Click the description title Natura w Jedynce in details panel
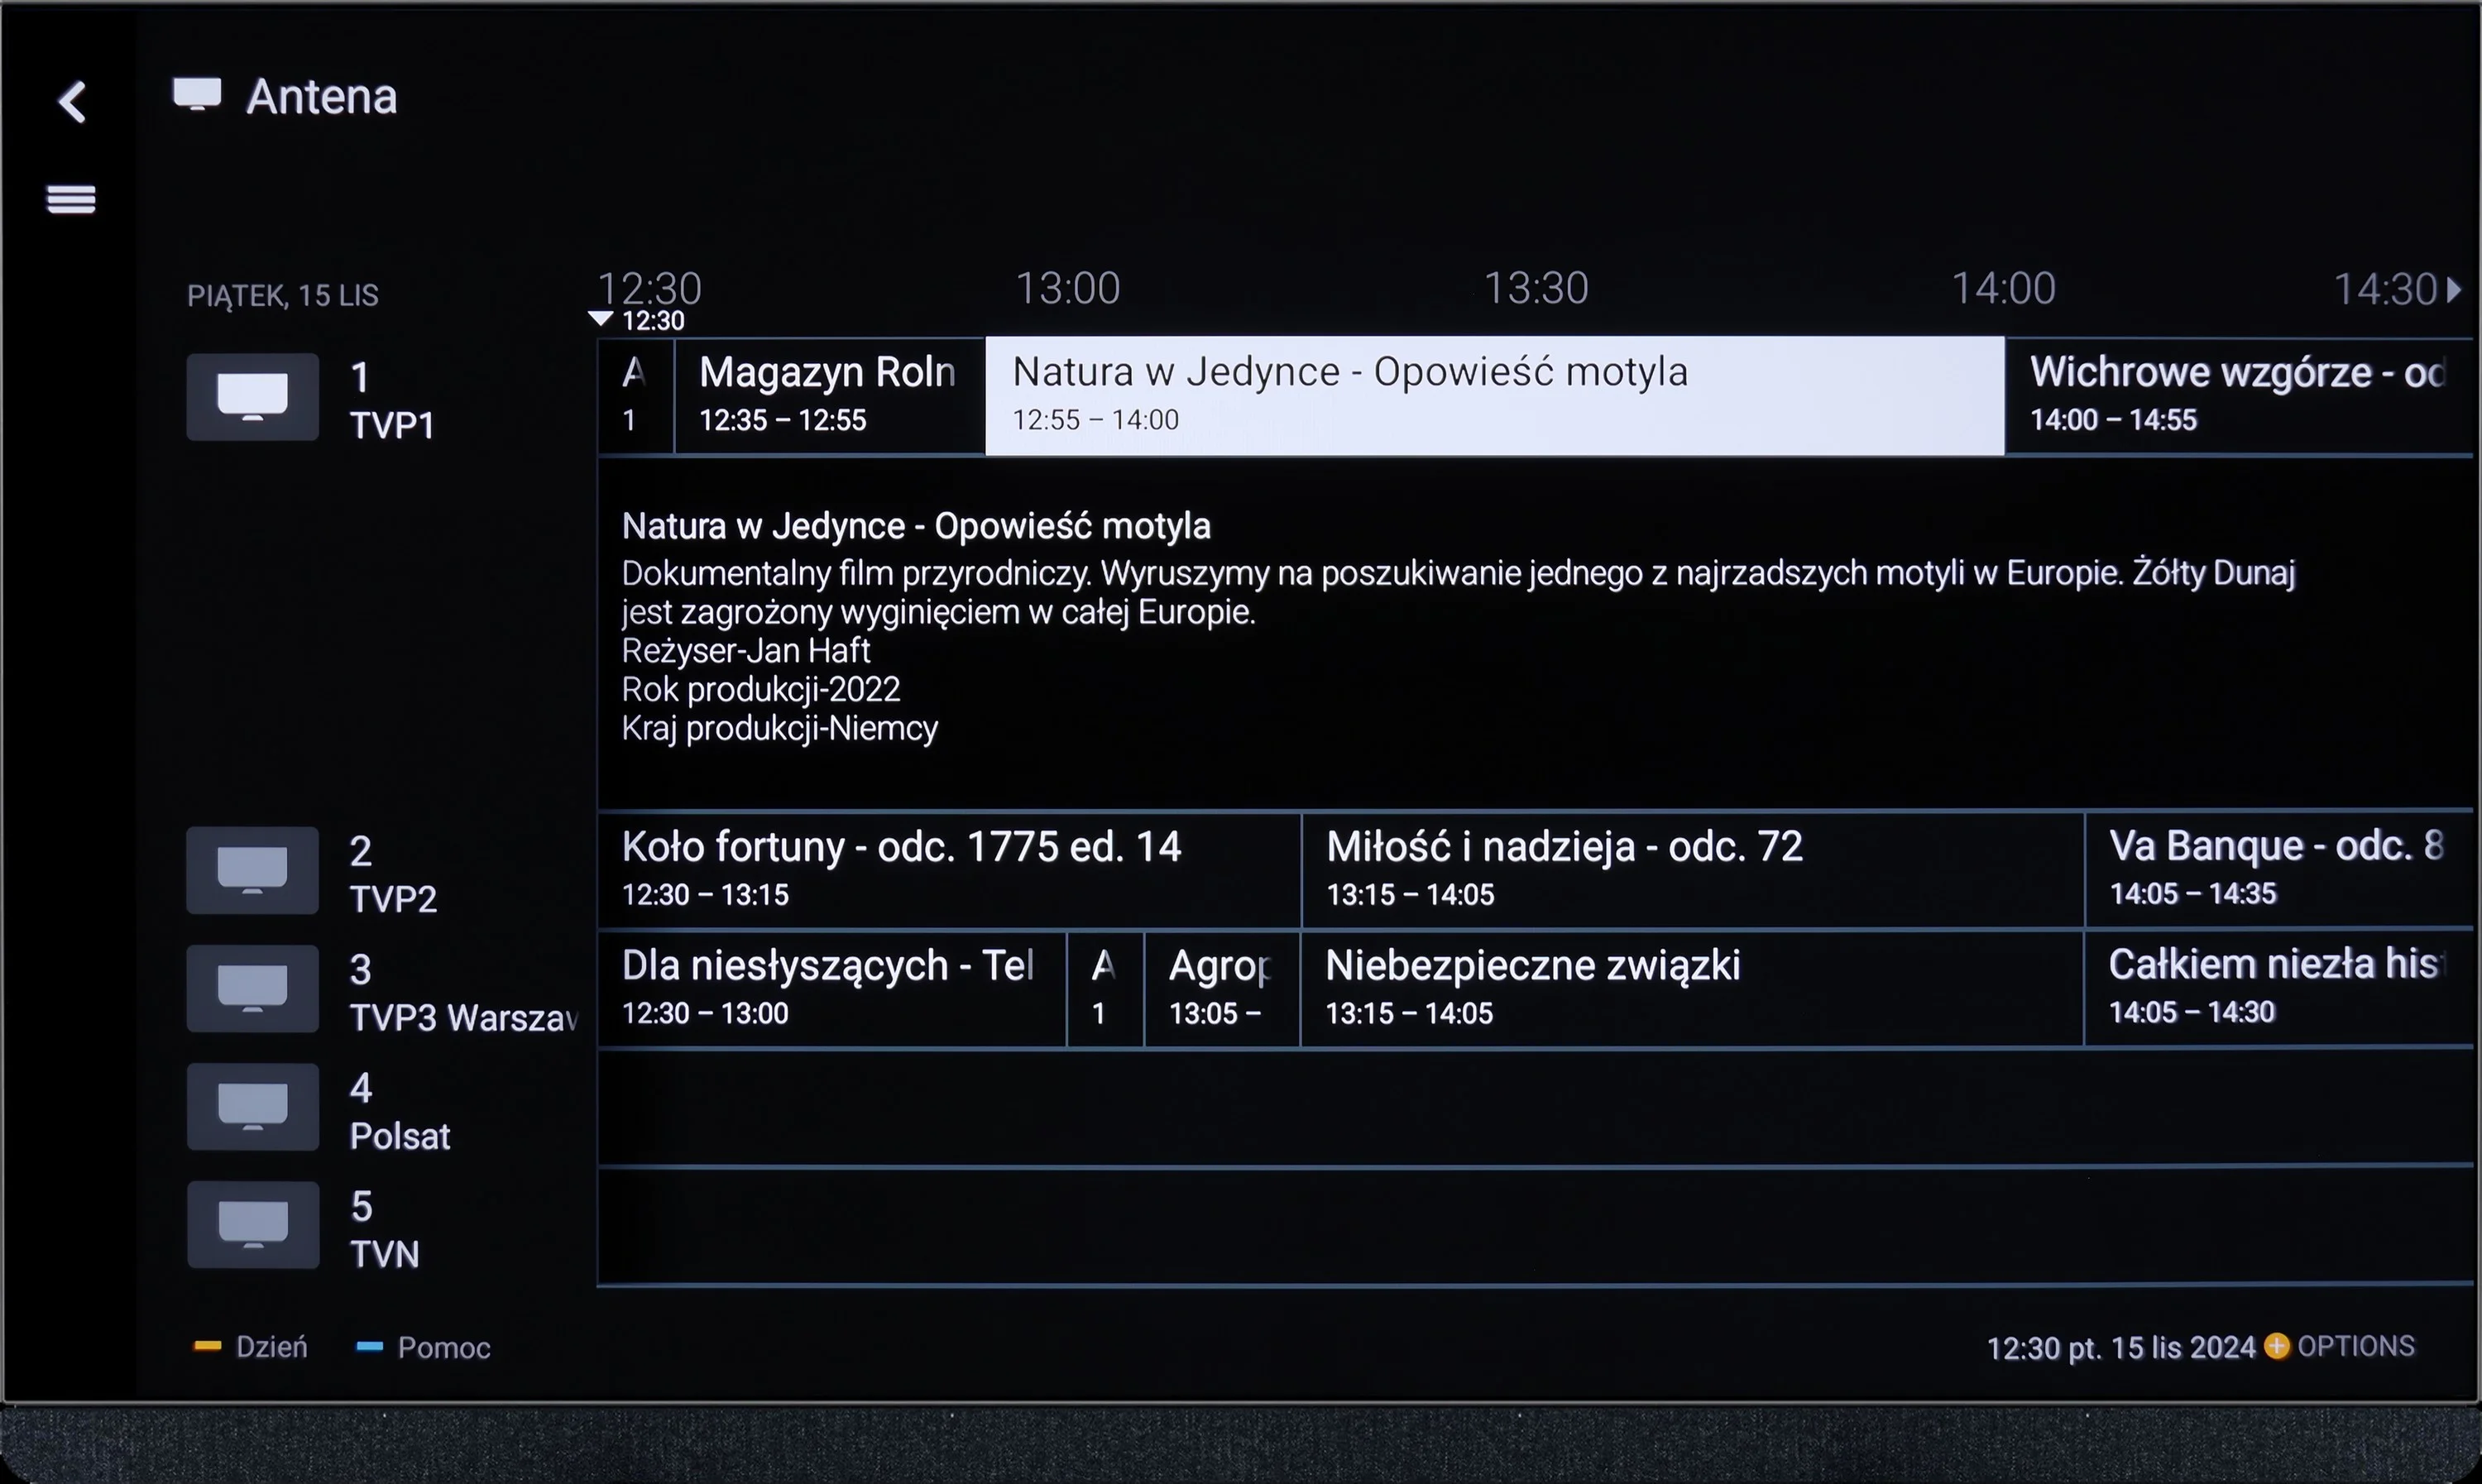The width and height of the screenshot is (2482, 1484). tap(916, 526)
